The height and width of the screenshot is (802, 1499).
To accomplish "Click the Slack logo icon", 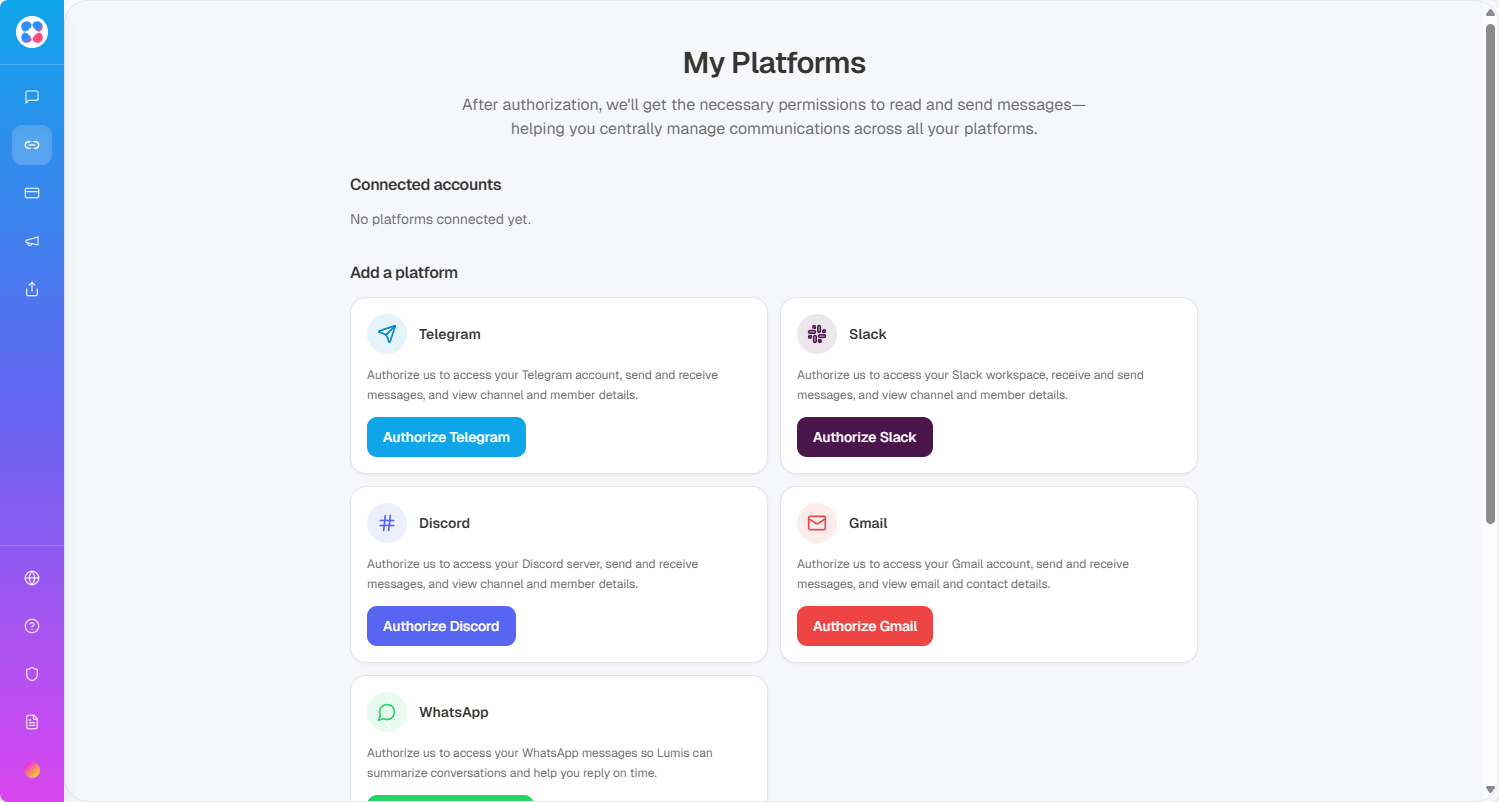I will 817,334.
